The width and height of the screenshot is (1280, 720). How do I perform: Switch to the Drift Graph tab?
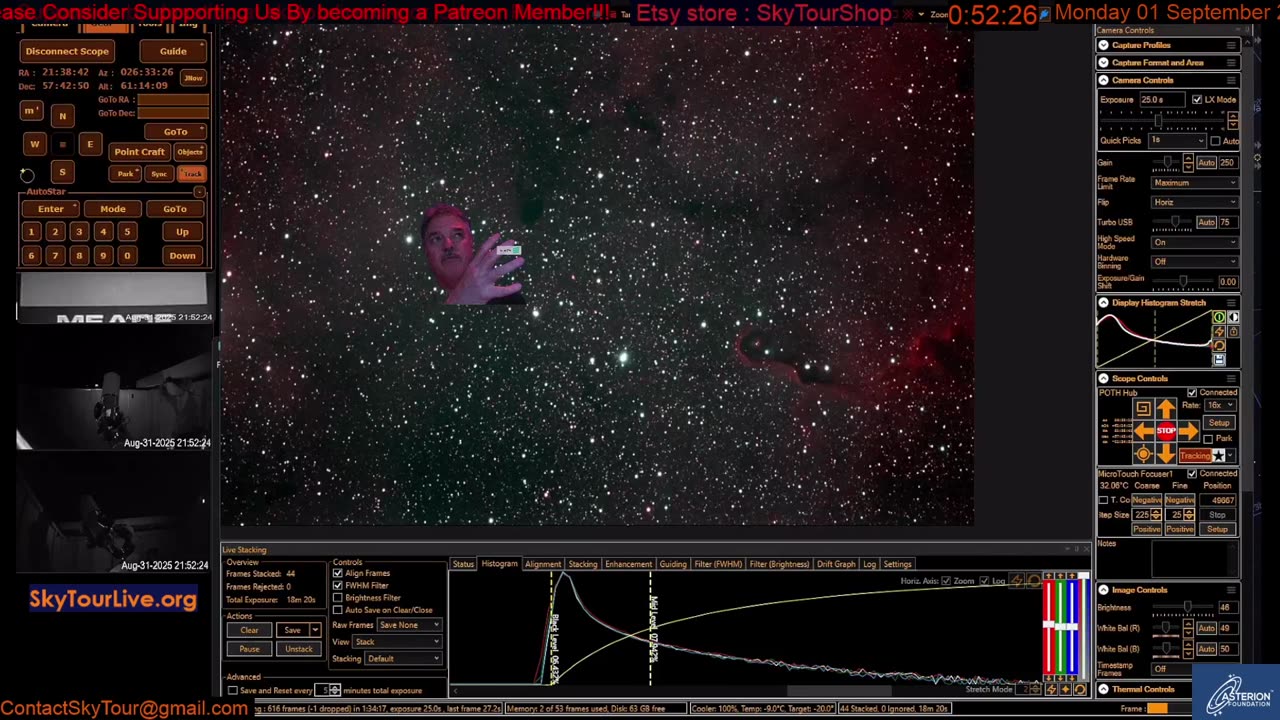pyautogui.click(x=836, y=564)
